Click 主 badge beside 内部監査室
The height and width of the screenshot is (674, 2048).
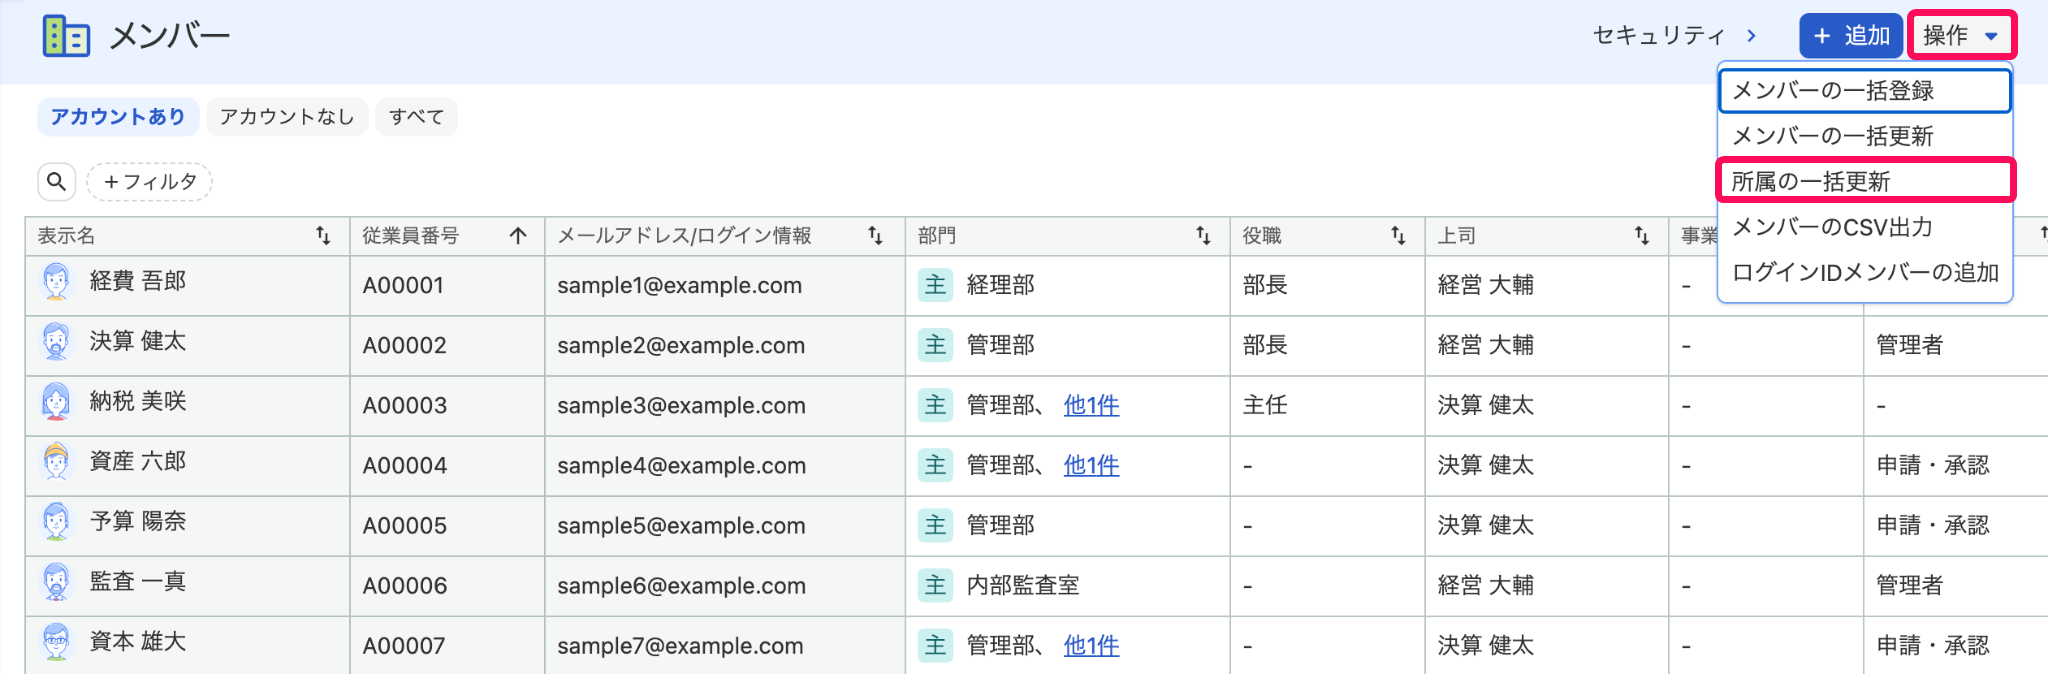[x=935, y=585]
